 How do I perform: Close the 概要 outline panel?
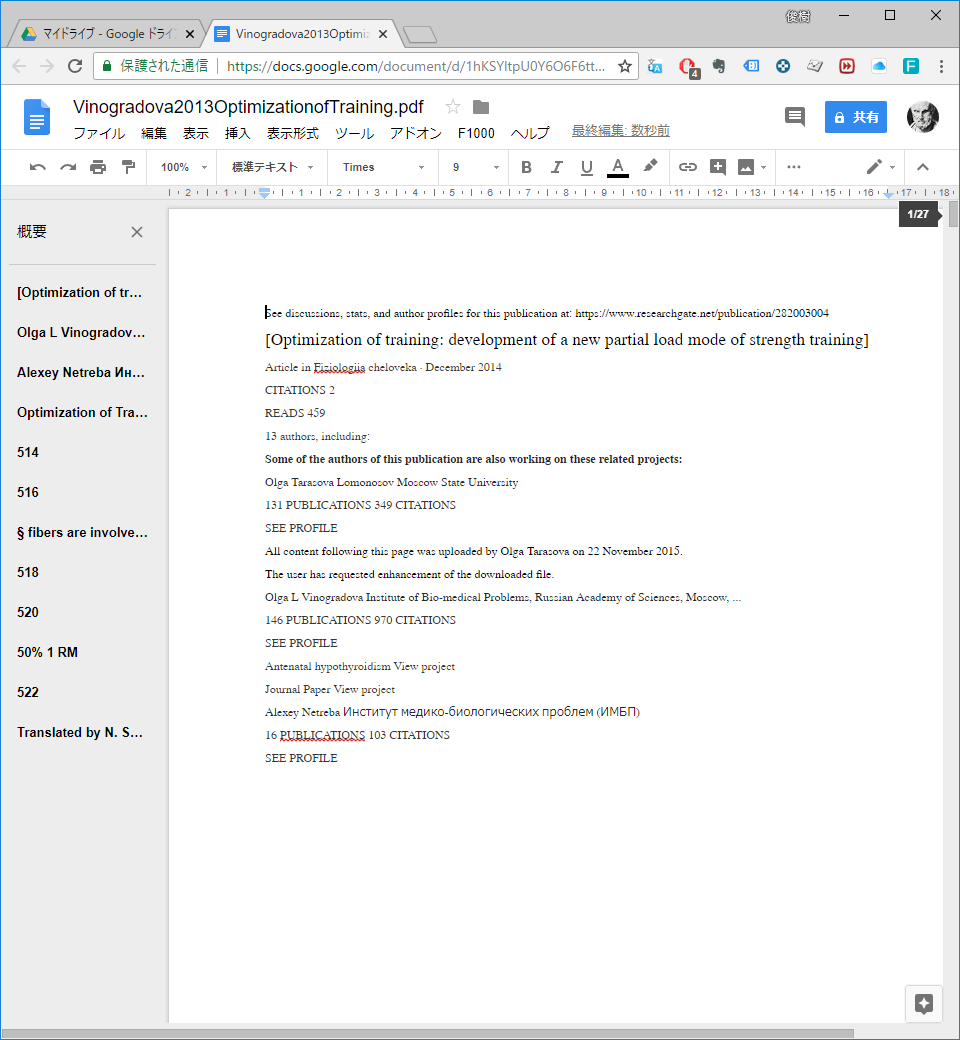pos(137,232)
